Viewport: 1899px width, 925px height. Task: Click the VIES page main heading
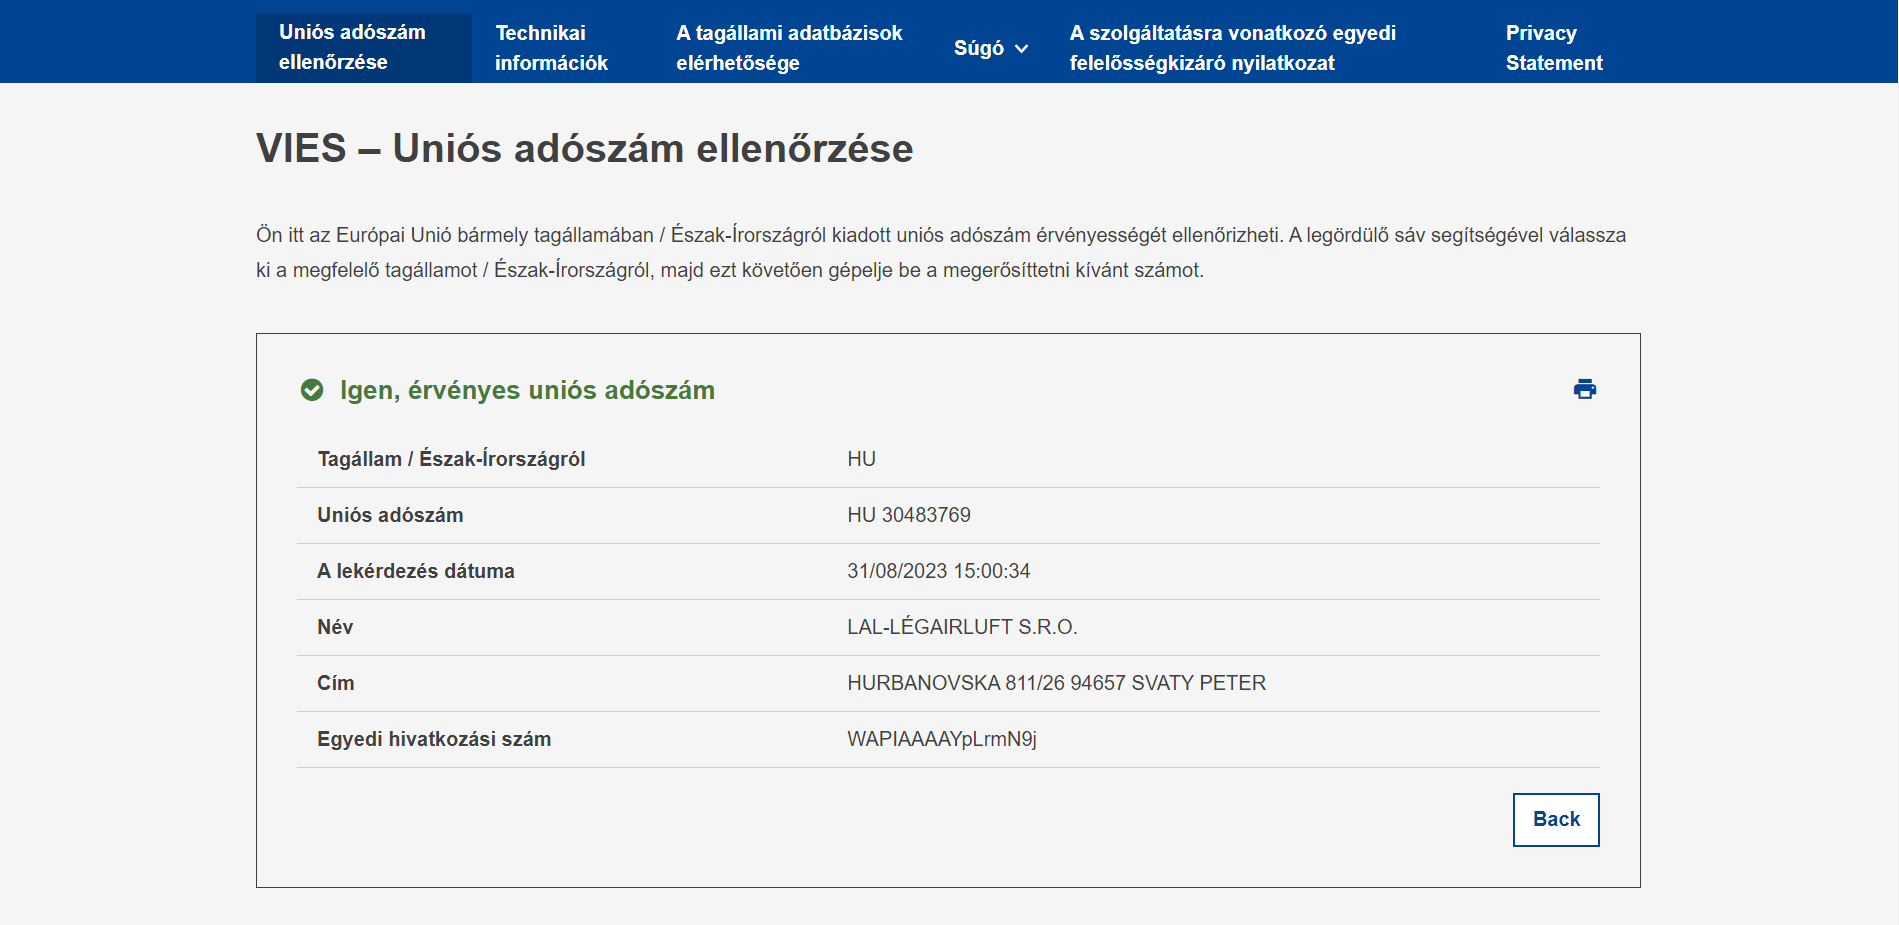pos(584,148)
